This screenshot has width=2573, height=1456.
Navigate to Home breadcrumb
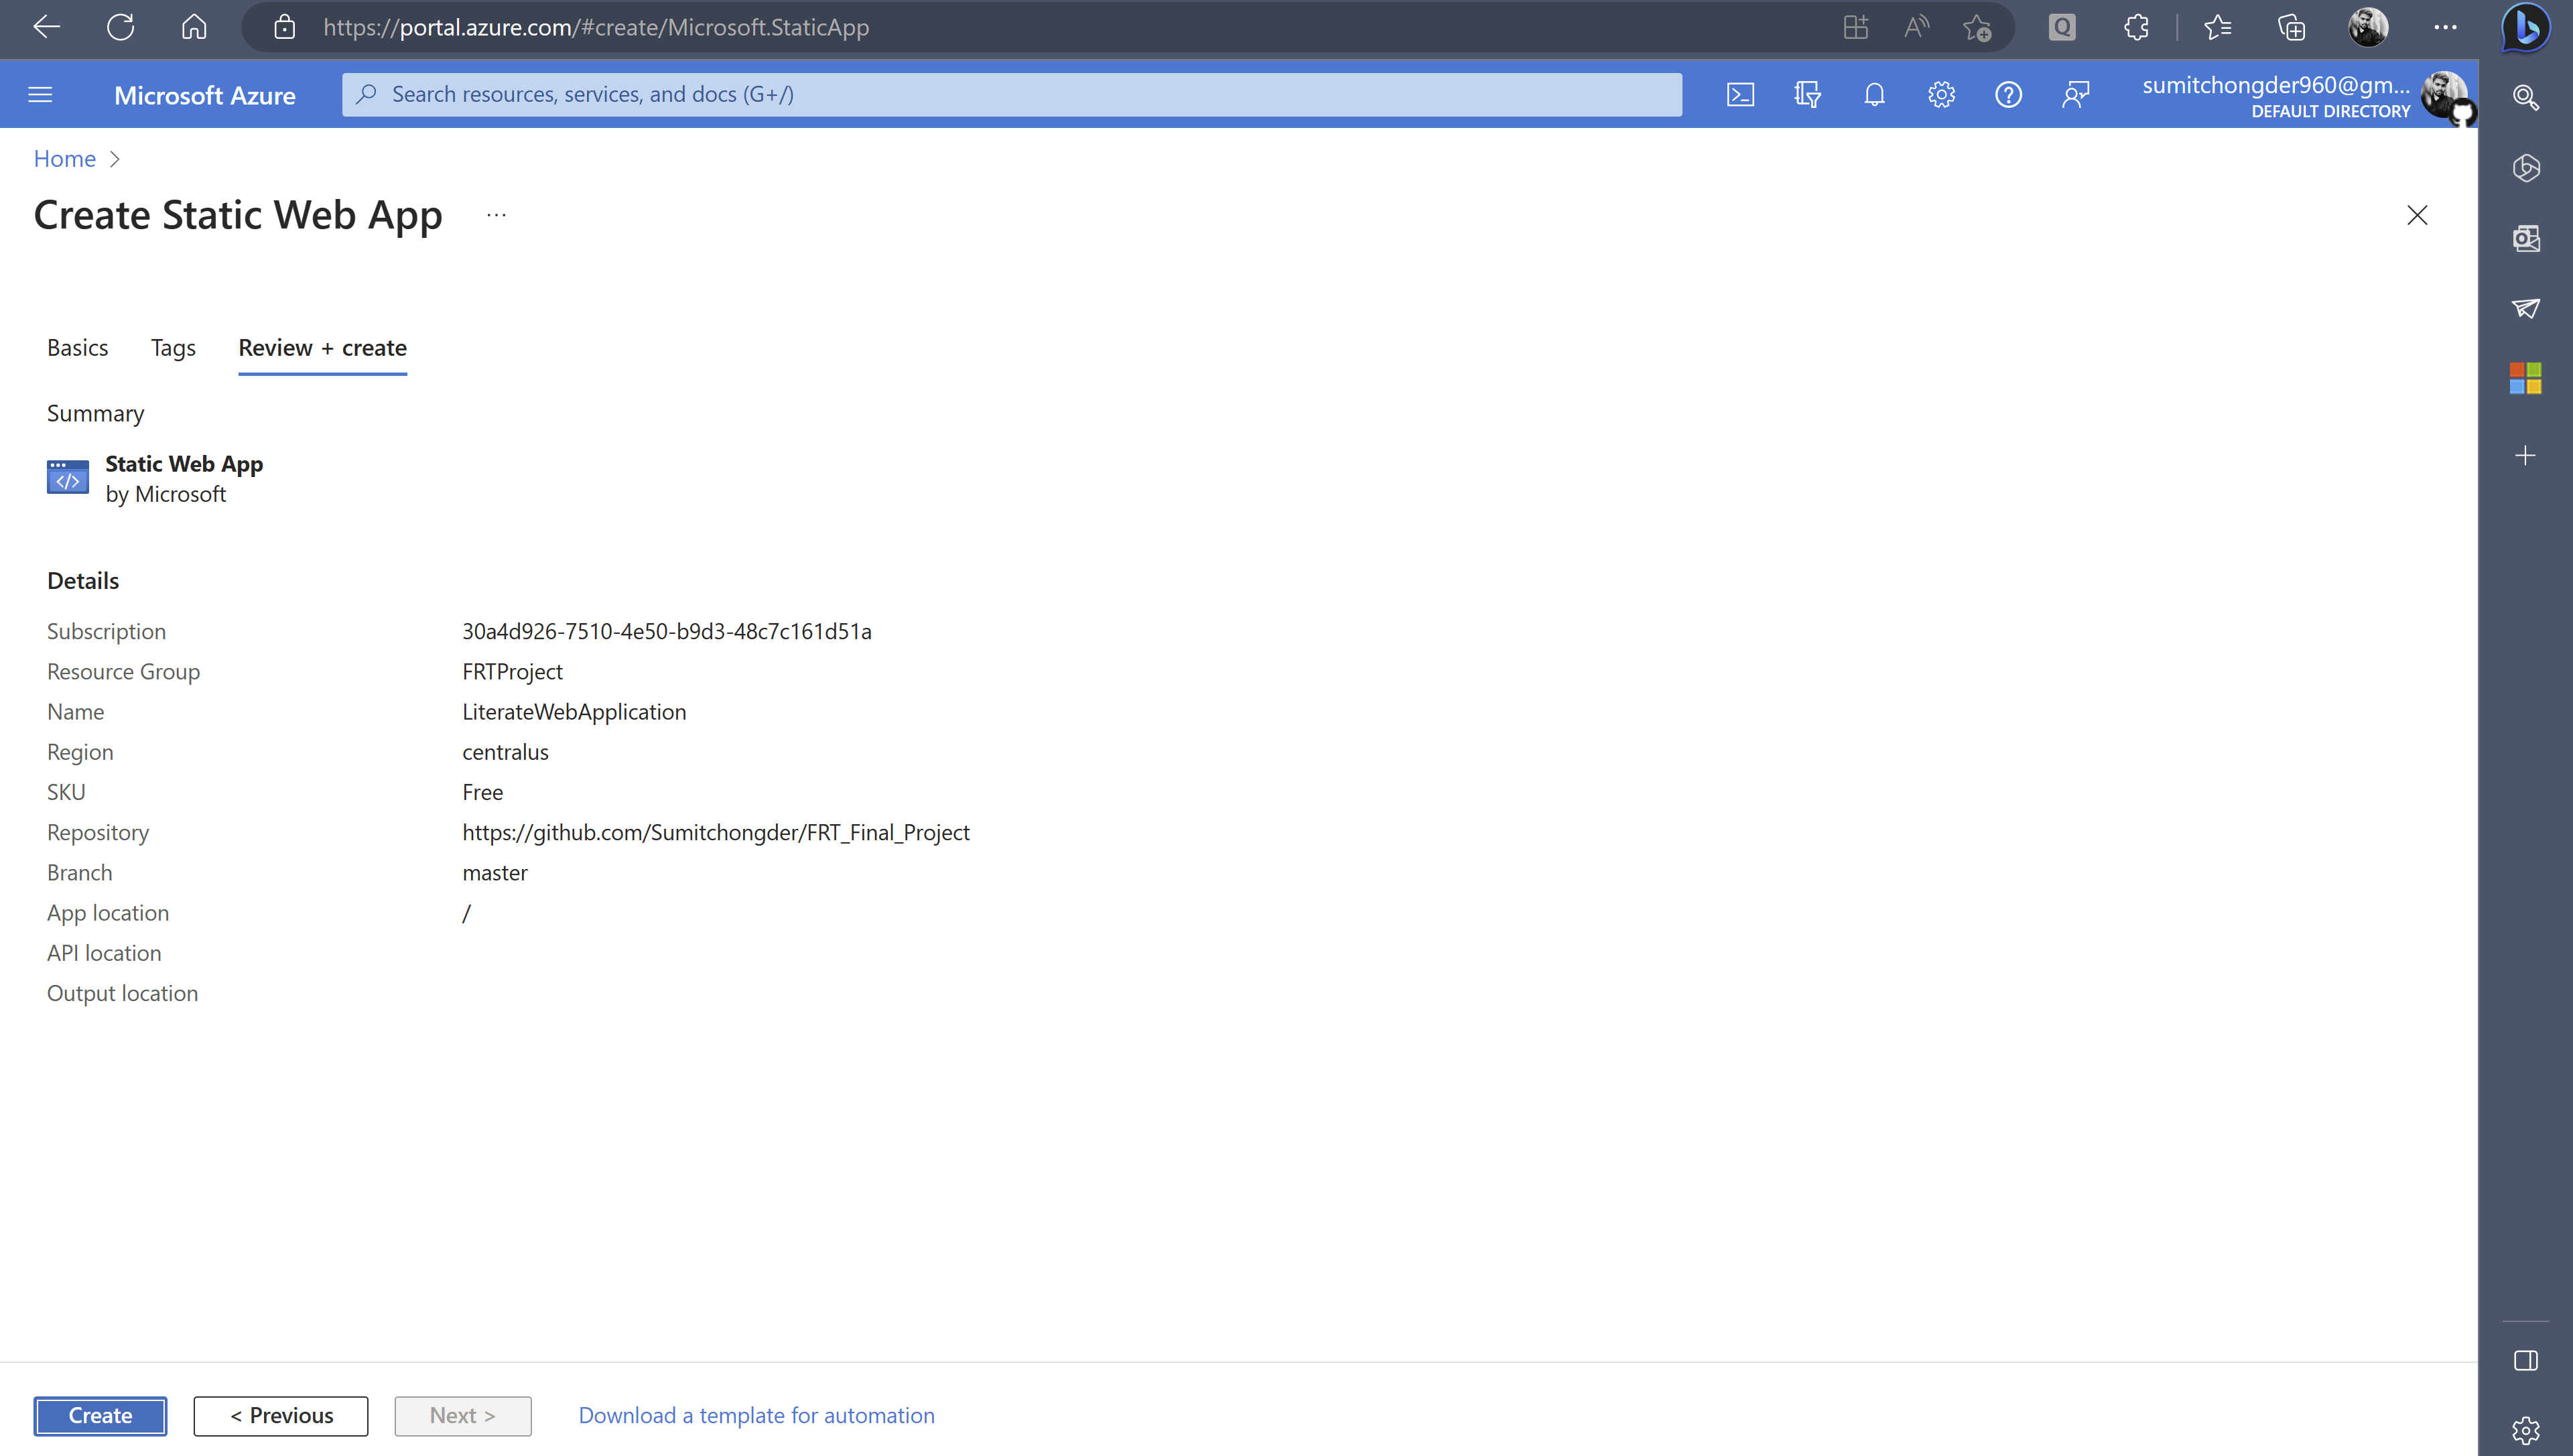pos(64,158)
